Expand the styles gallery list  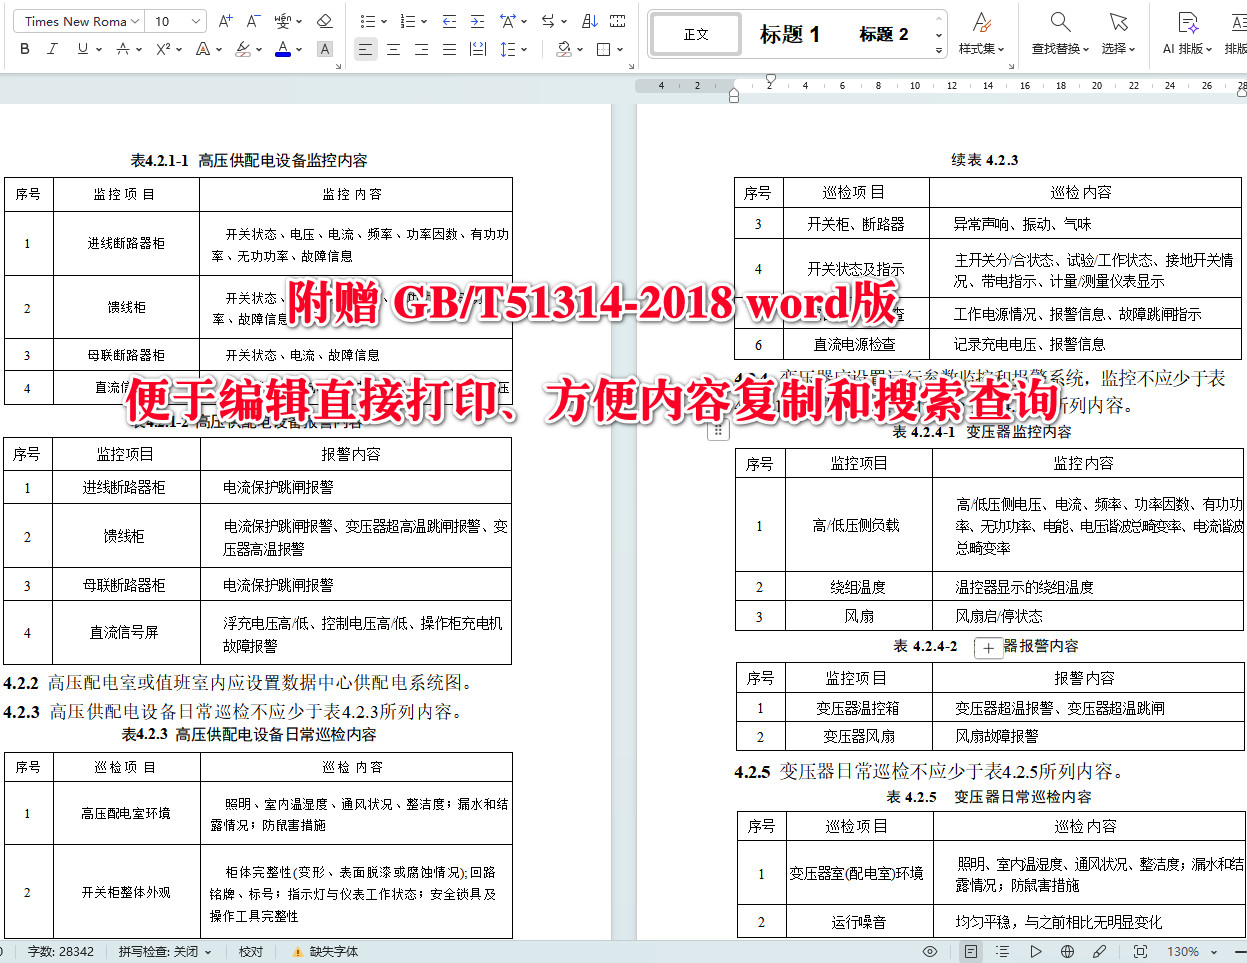[938, 49]
